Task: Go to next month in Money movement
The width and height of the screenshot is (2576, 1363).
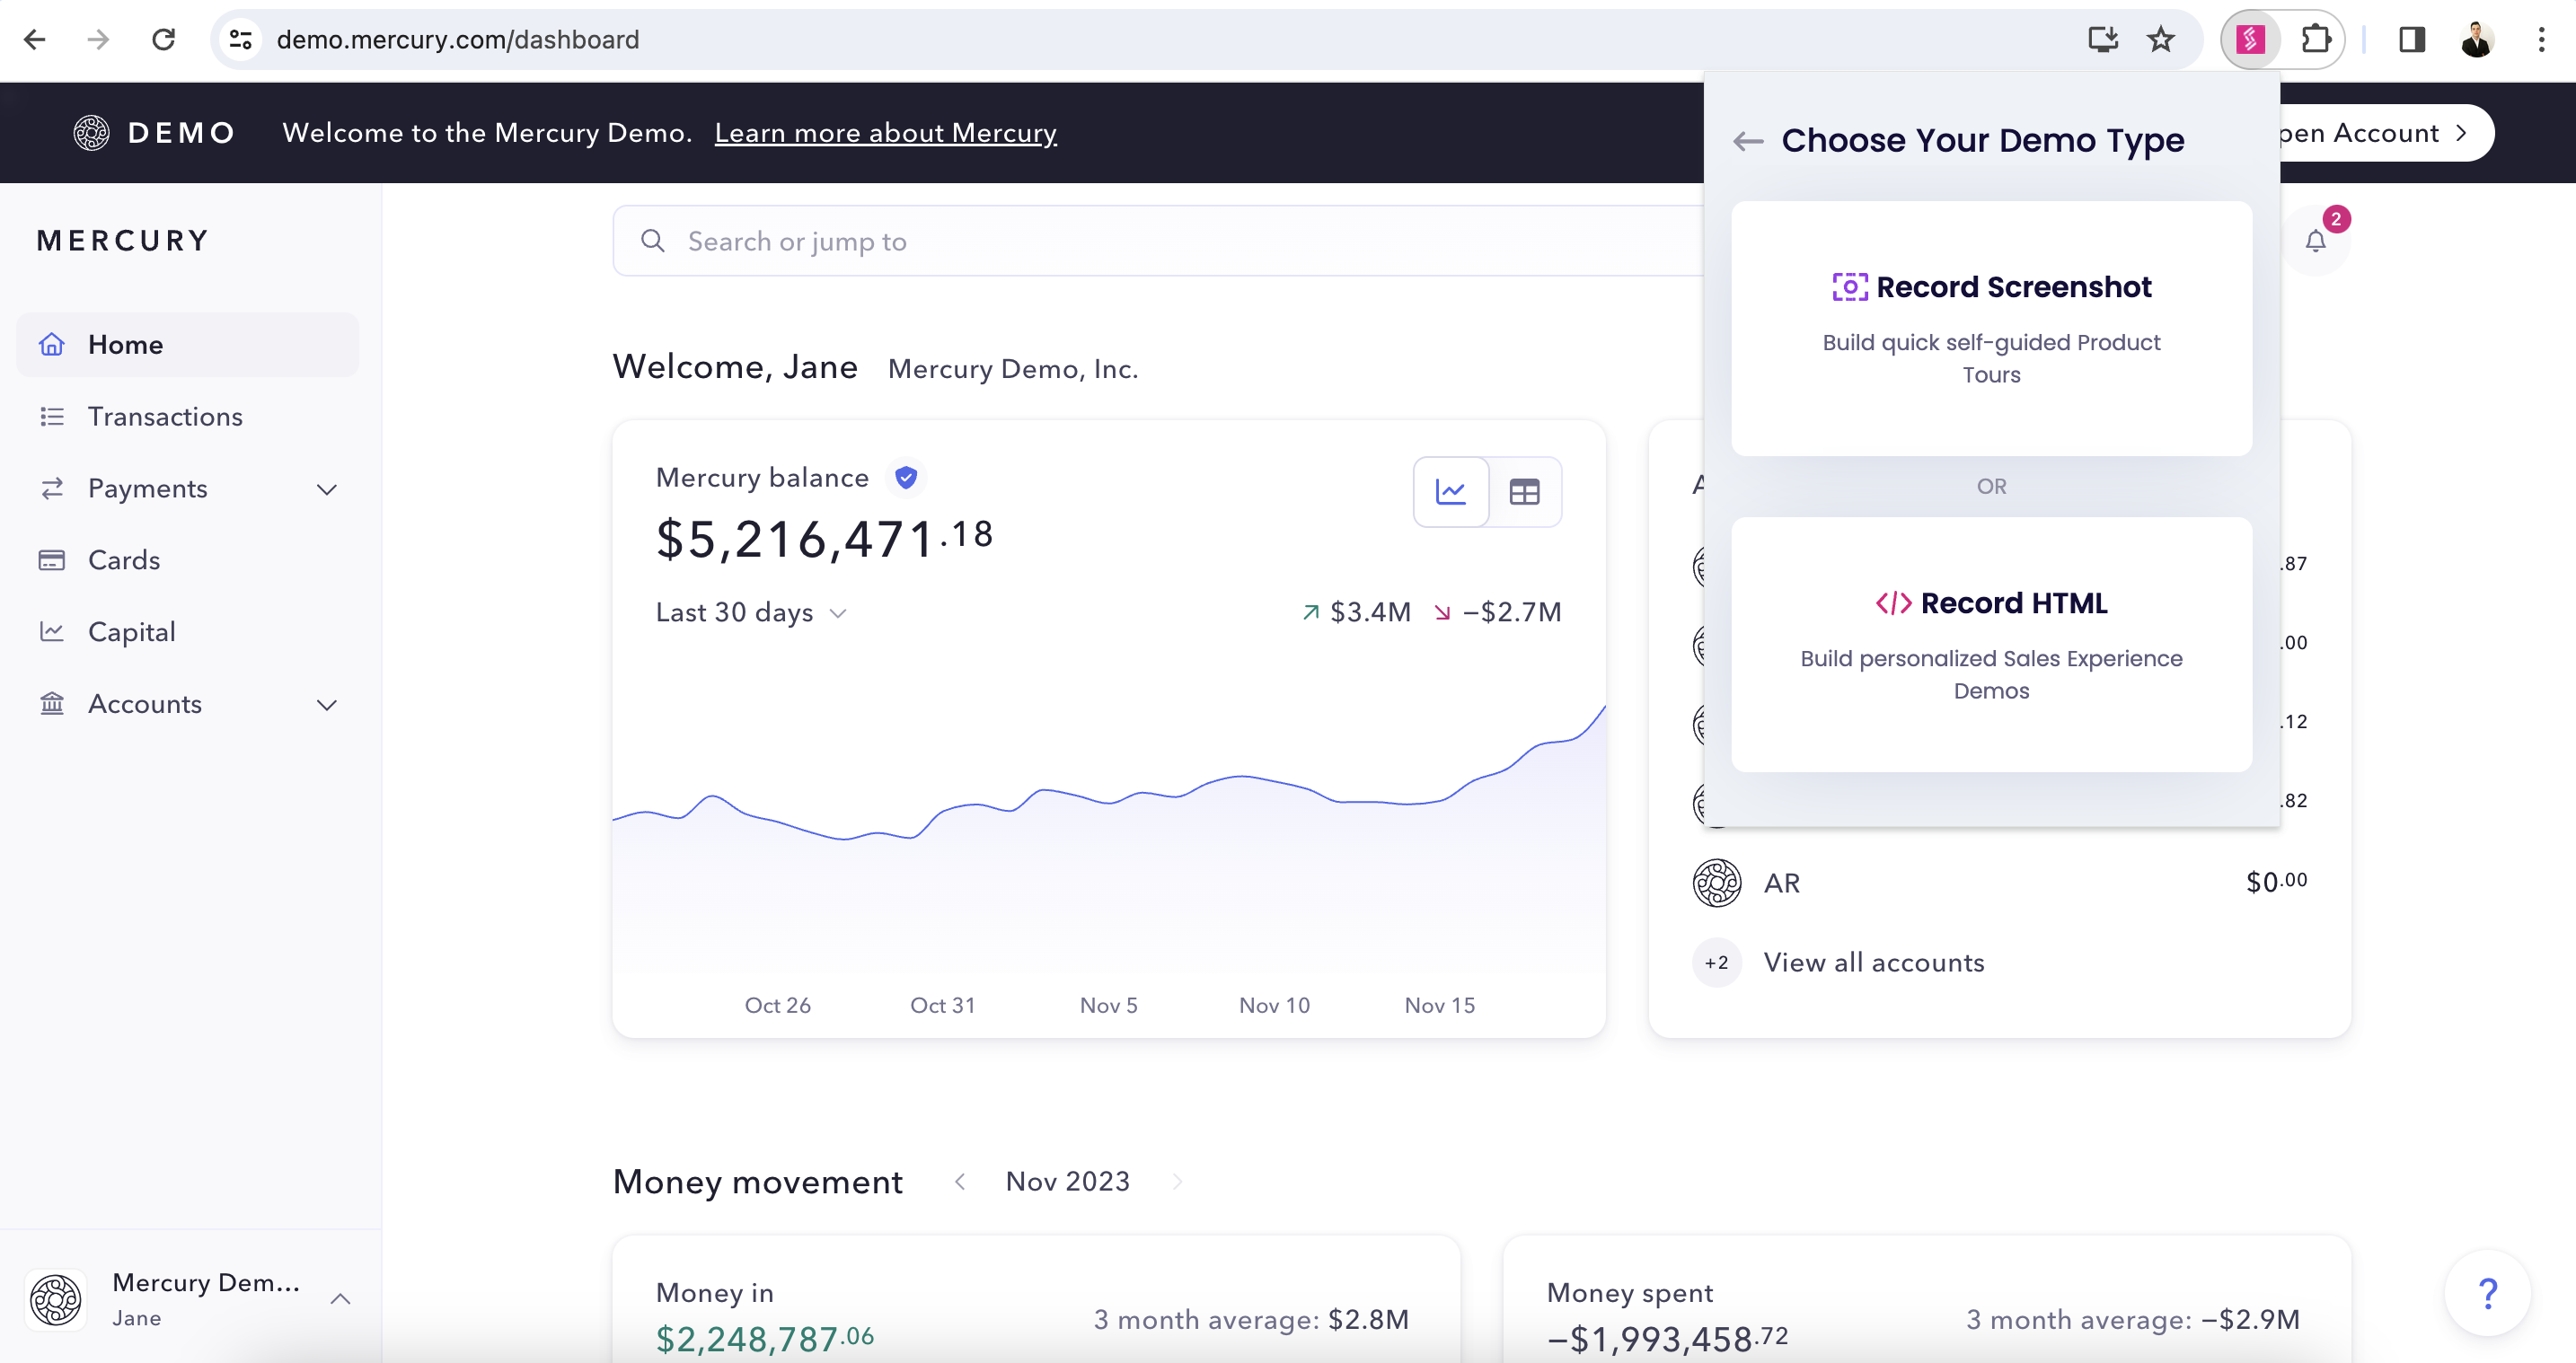Action: (x=1177, y=1182)
